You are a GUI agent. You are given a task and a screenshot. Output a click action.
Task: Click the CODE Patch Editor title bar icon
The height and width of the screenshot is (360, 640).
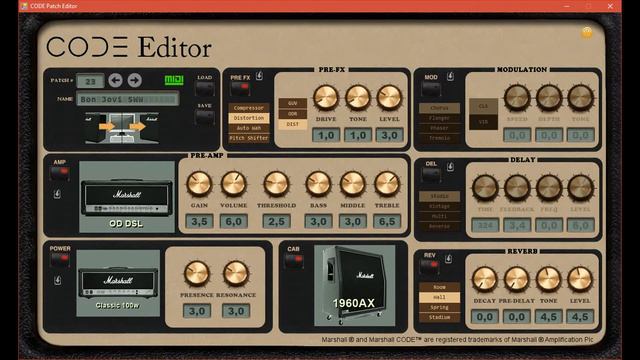24,6
